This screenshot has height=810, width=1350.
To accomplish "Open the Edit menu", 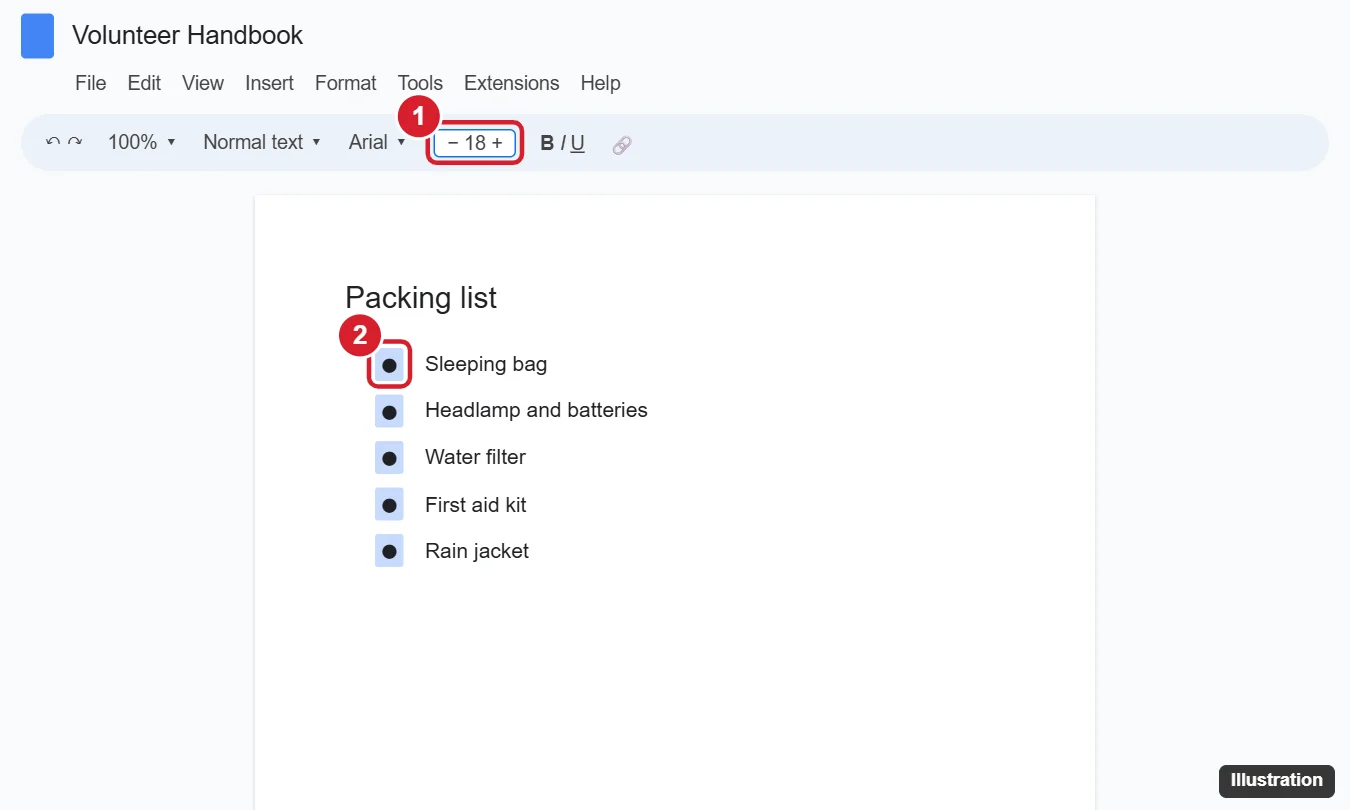I will (144, 83).
